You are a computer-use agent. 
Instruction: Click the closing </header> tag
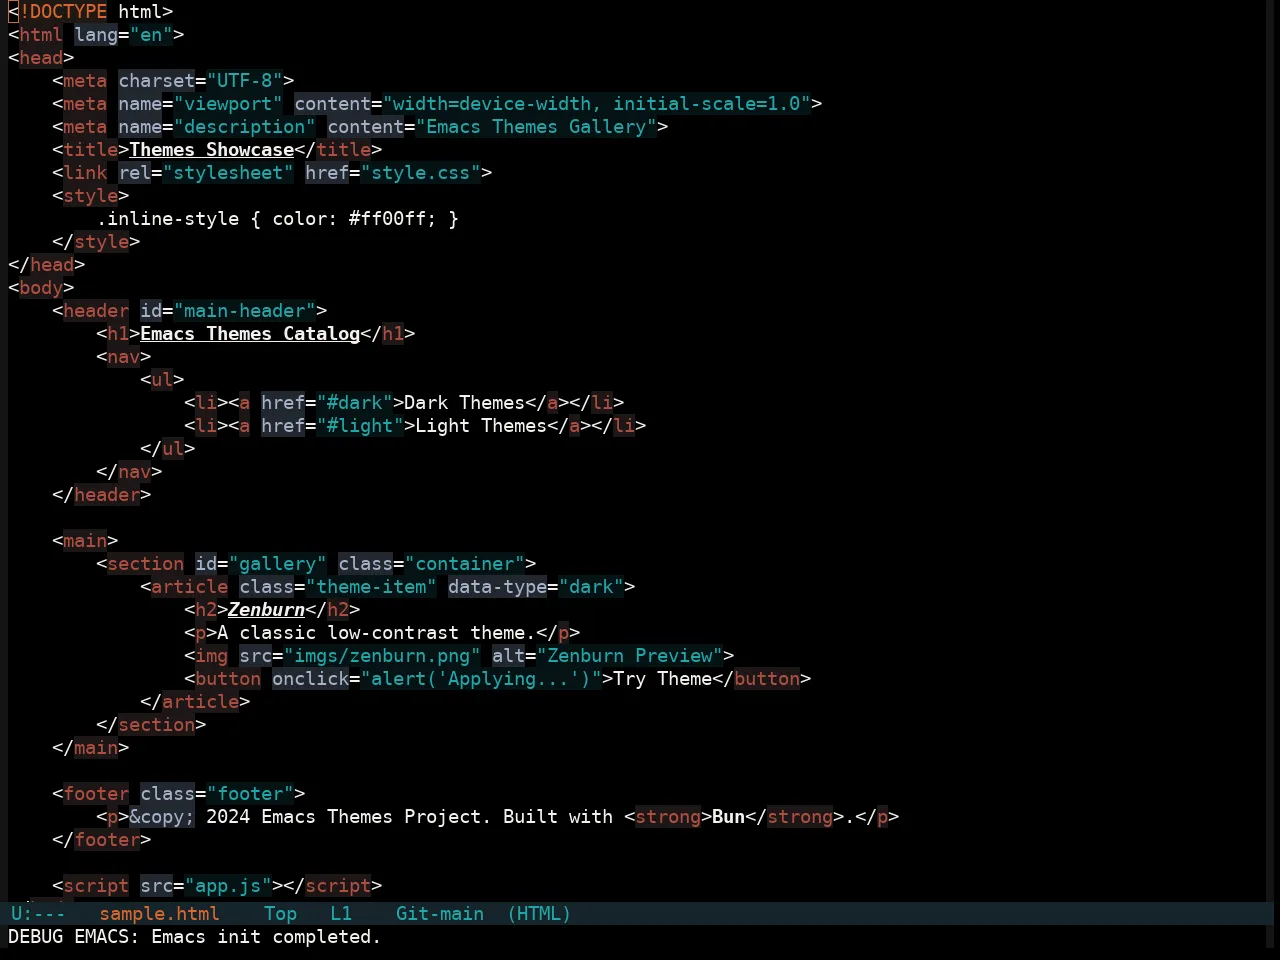tap(102, 495)
